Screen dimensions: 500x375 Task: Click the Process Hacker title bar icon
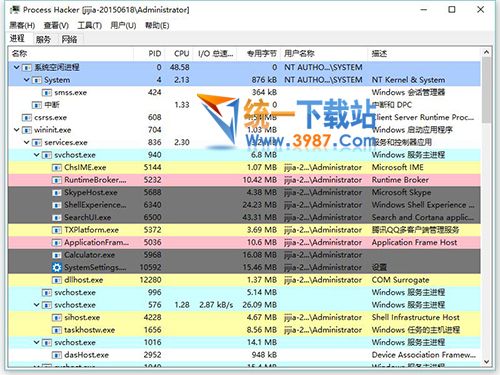pos(15,10)
